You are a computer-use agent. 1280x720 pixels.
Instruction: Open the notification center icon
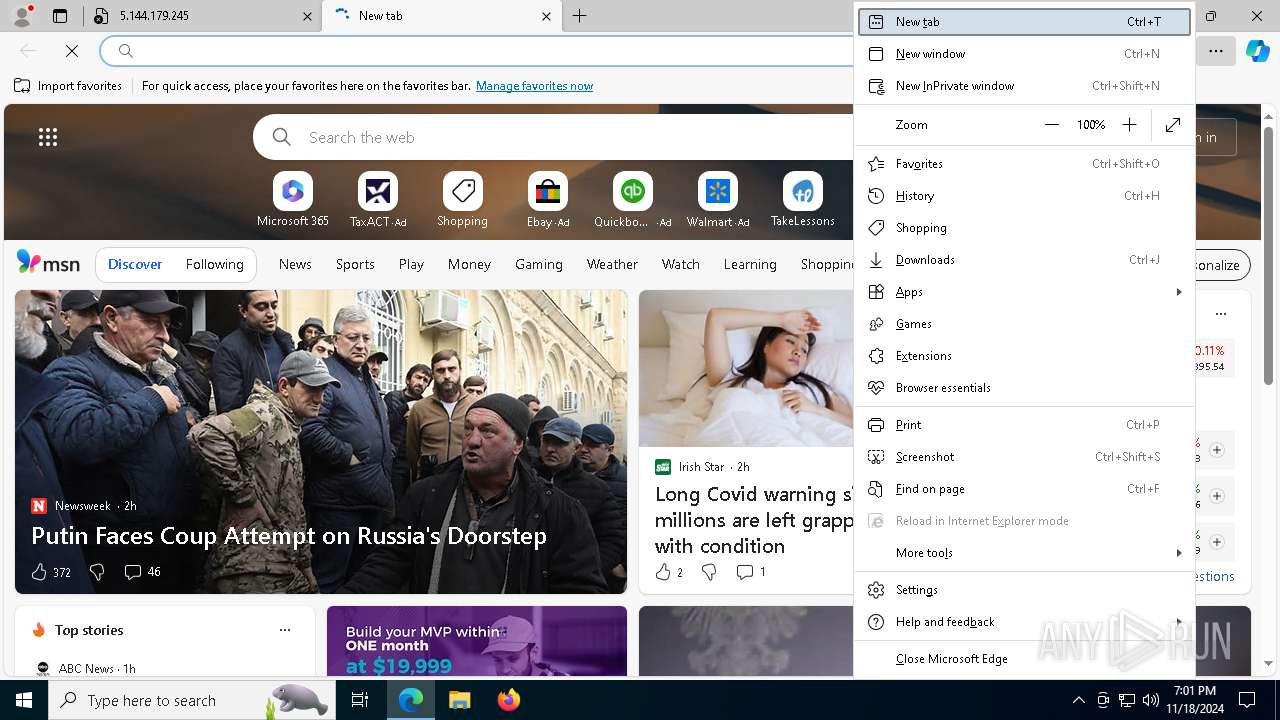[1247, 700]
